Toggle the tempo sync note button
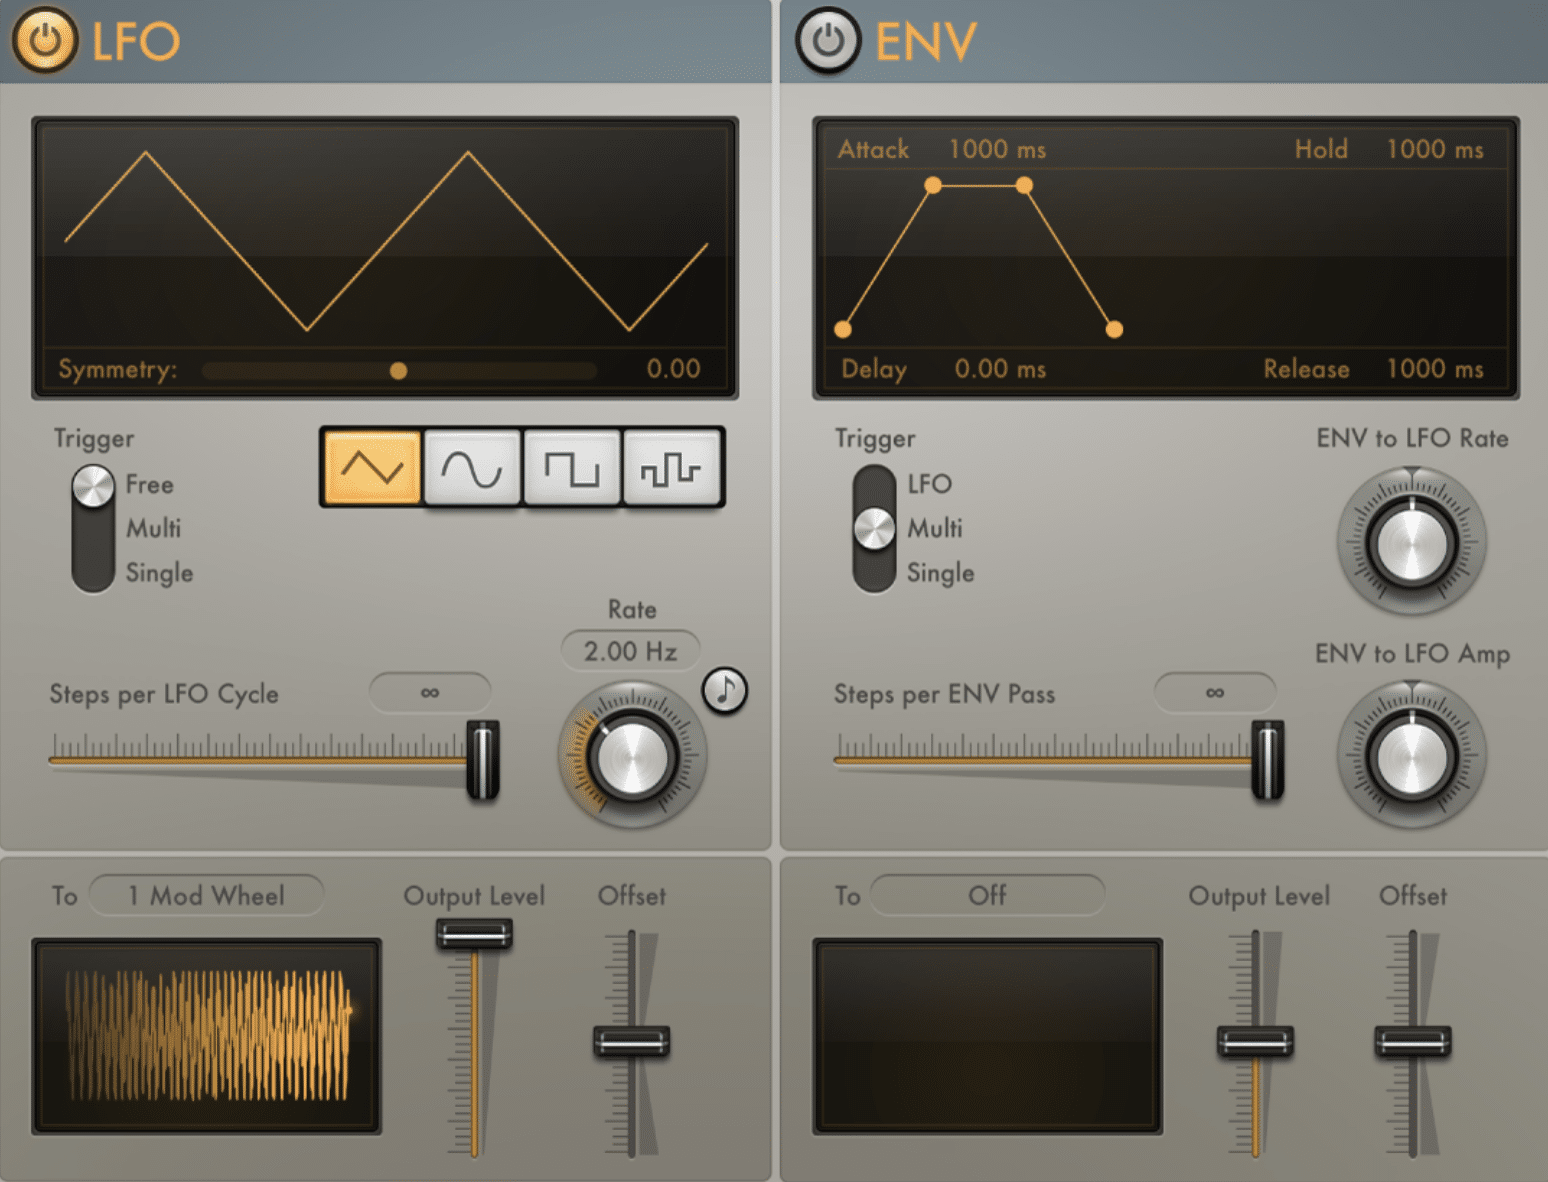The width and height of the screenshot is (1548, 1182). [x=725, y=690]
